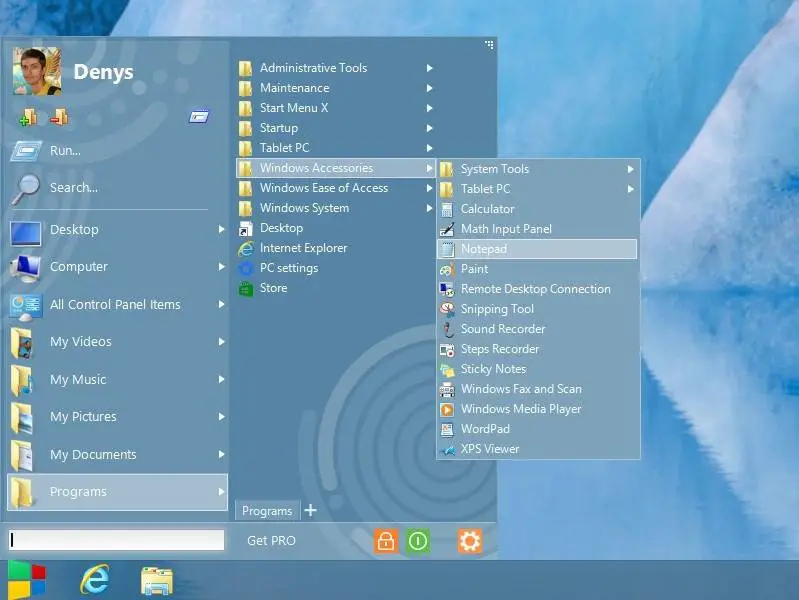Screen dimensions: 799x600
Task: Click the green power button
Action: pyautogui.click(x=418, y=541)
